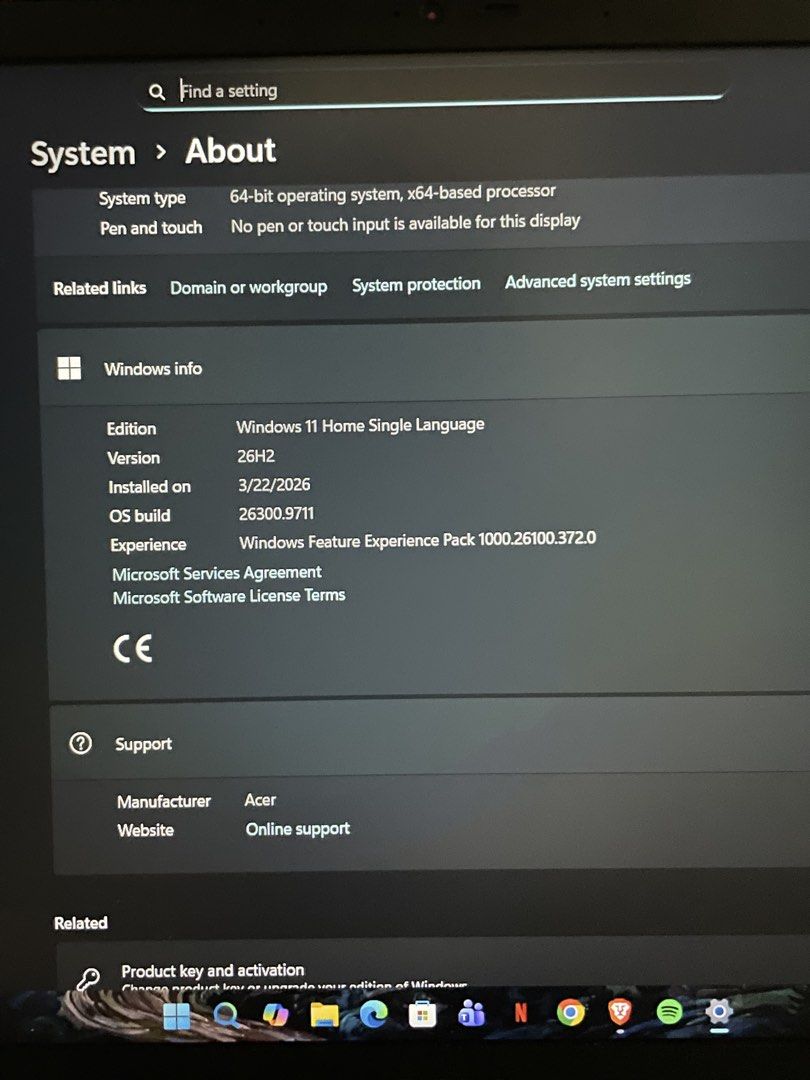Click the About page title
Image resolution: width=810 pixels, height=1080 pixels.
(231, 151)
